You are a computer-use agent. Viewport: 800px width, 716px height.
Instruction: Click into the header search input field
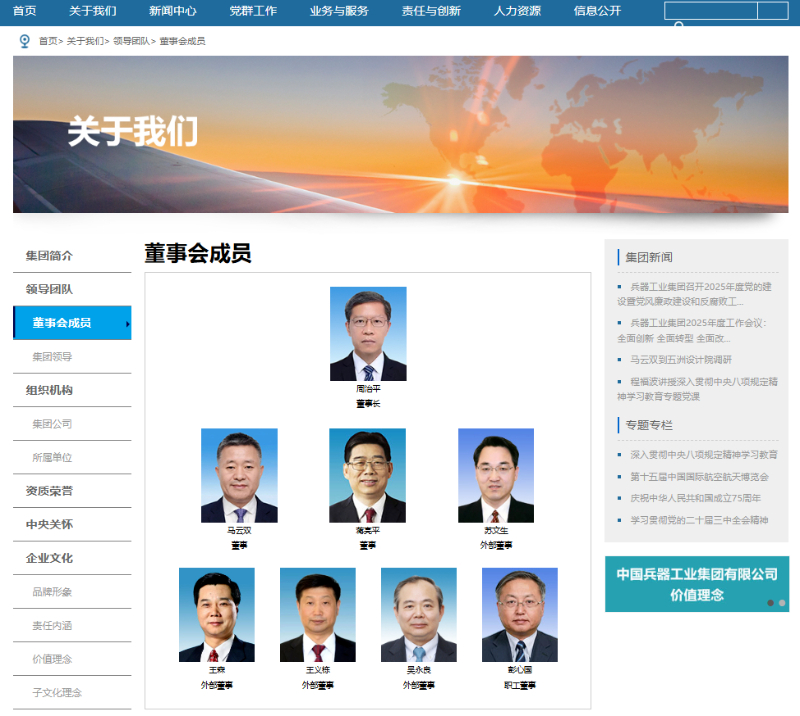click(x=710, y=11)
